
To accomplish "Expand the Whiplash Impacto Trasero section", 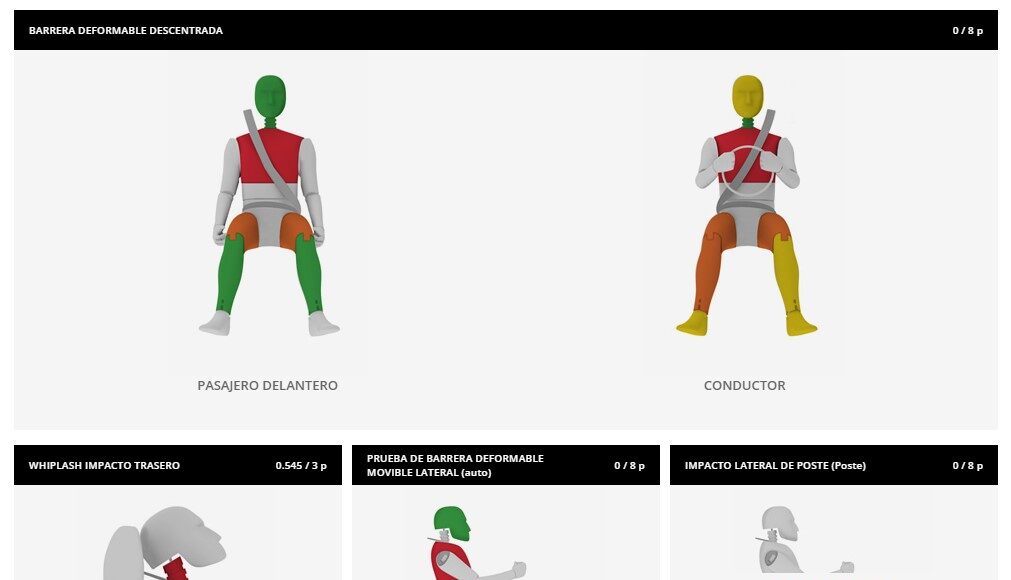I will click(x=178, y=465).
